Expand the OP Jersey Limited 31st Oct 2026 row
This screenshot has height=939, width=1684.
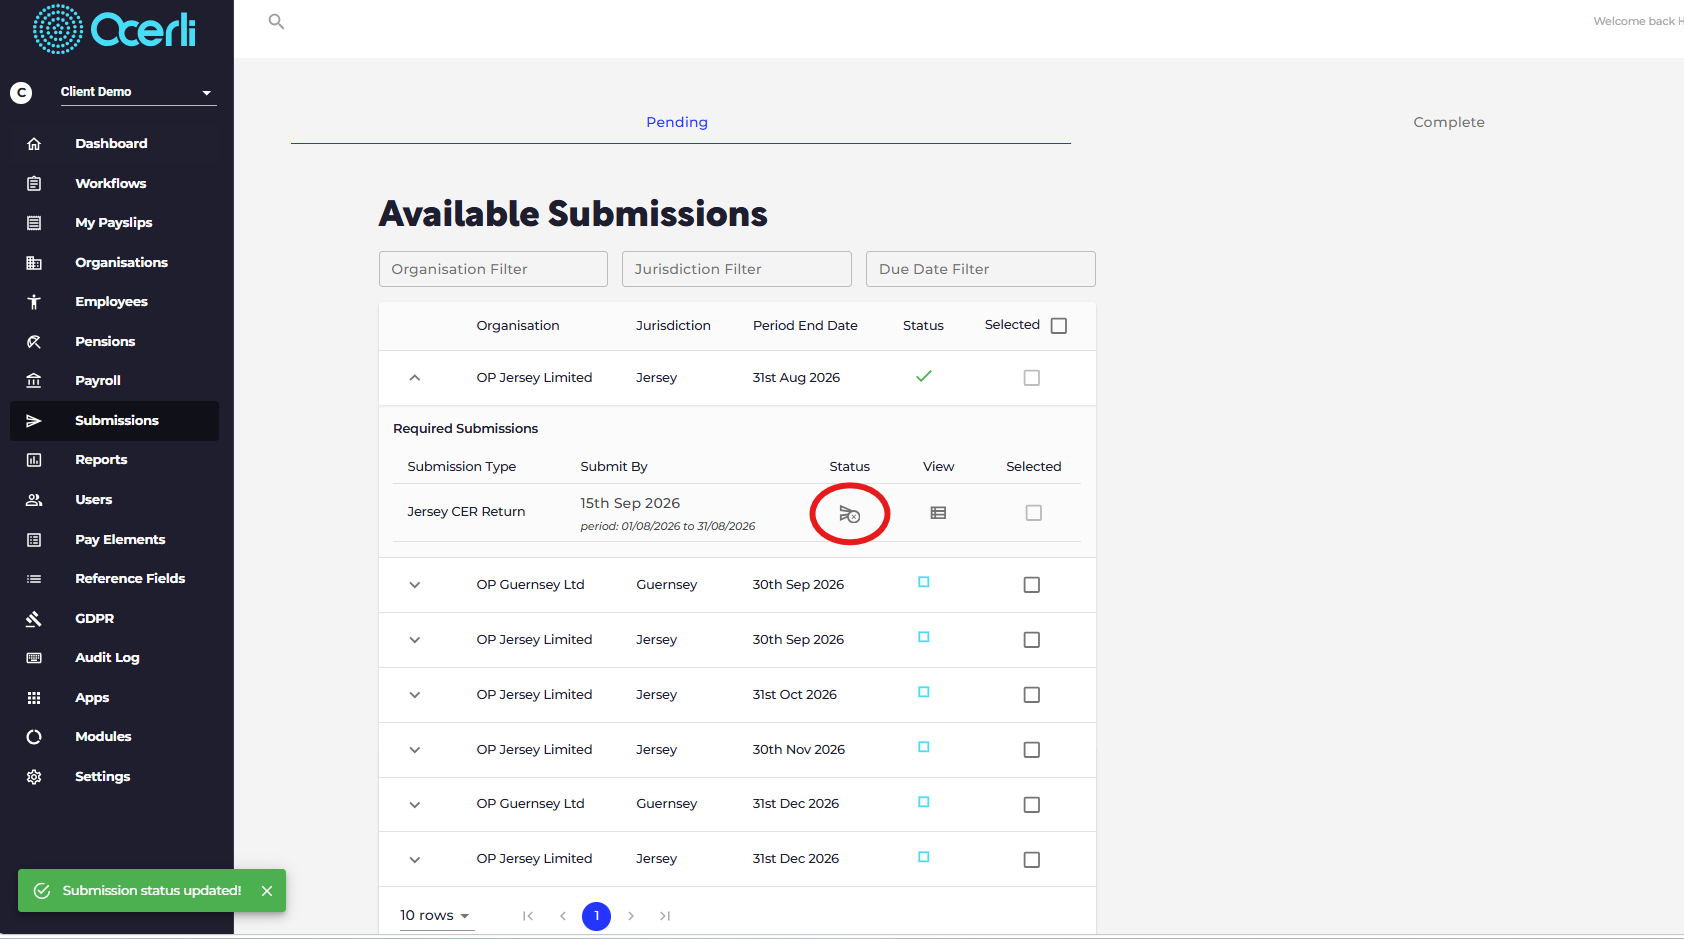[415, 695]
